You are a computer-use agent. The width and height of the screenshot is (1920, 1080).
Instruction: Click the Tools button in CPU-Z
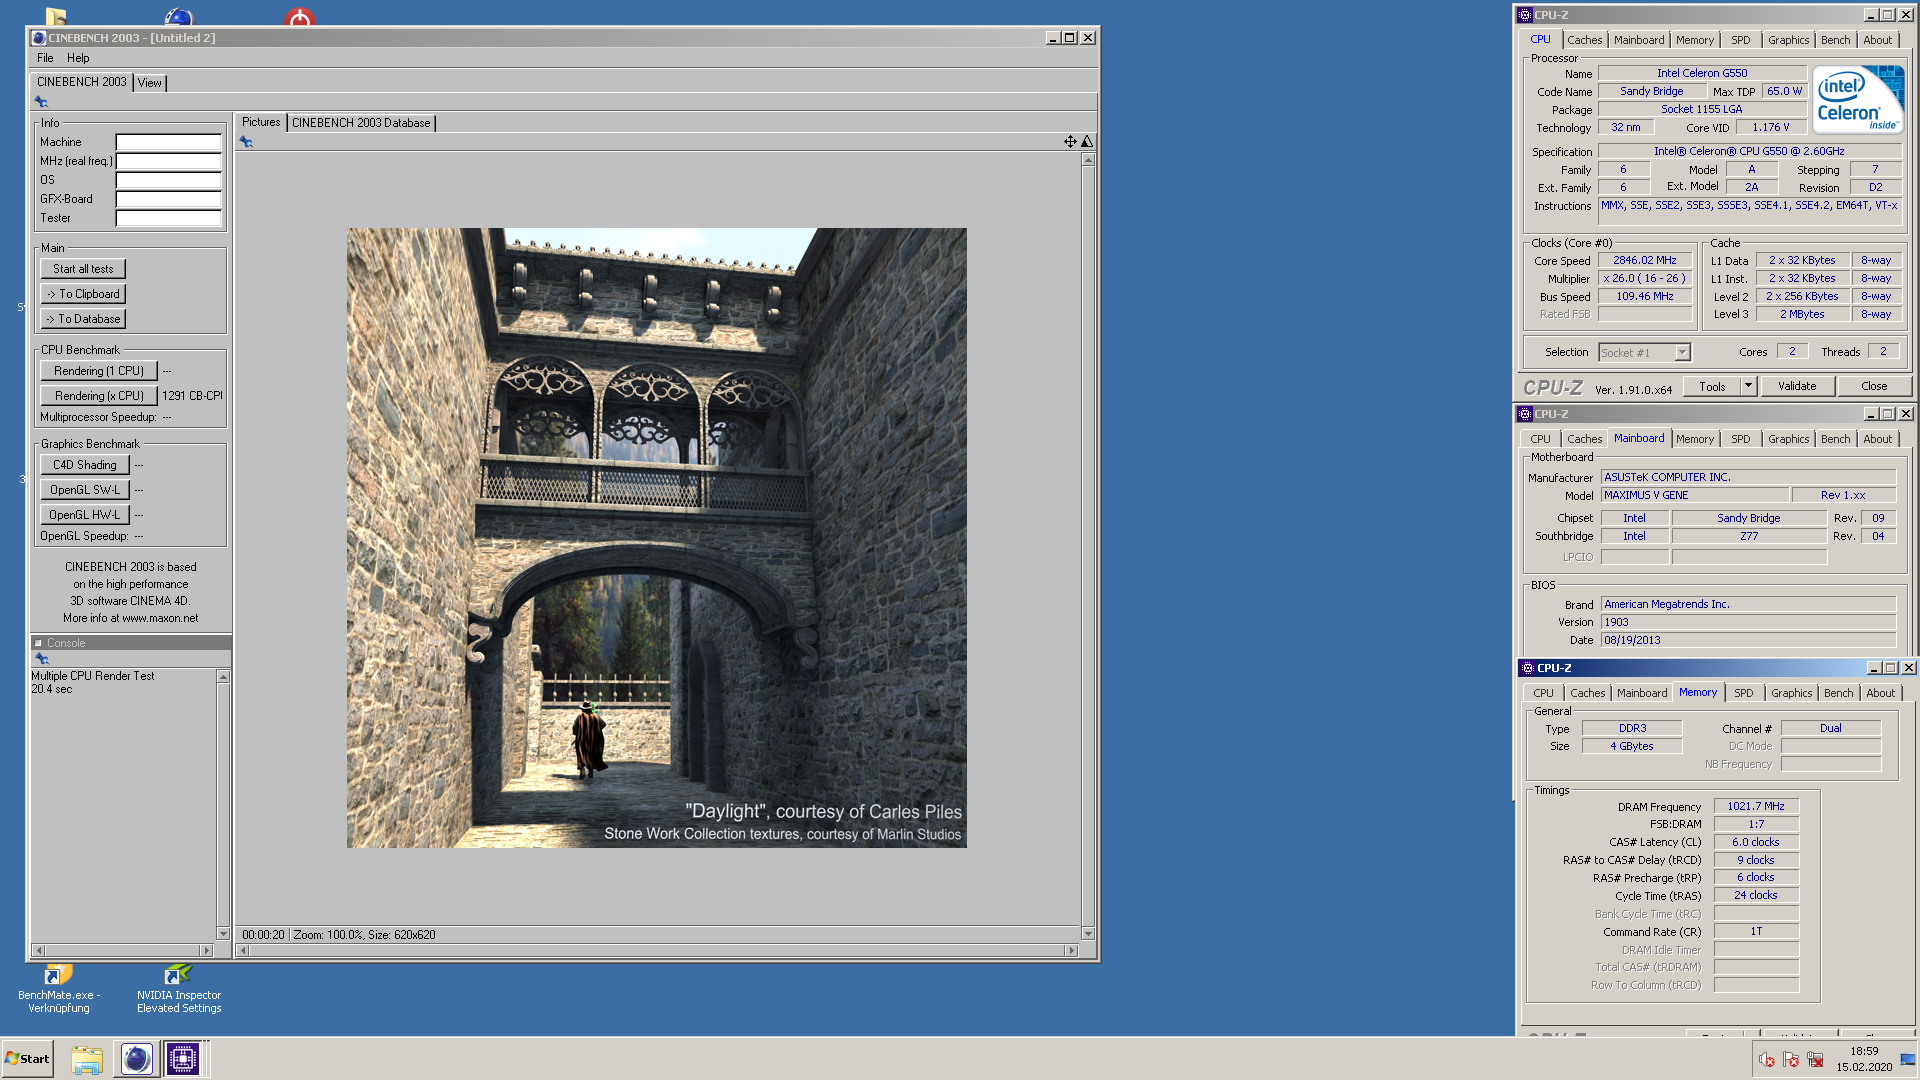coord(1712,386)
